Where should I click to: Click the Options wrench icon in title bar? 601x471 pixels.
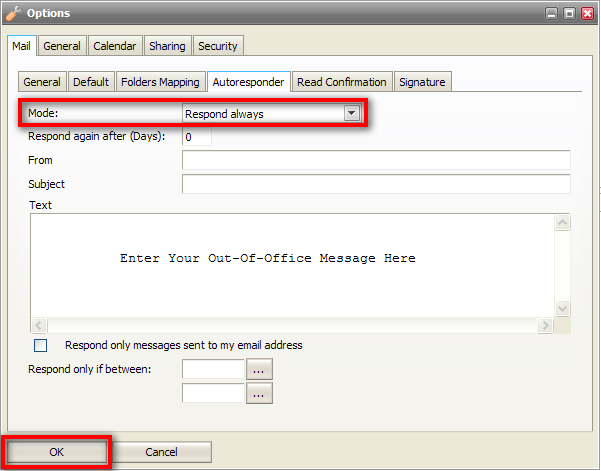pos(14,14)
